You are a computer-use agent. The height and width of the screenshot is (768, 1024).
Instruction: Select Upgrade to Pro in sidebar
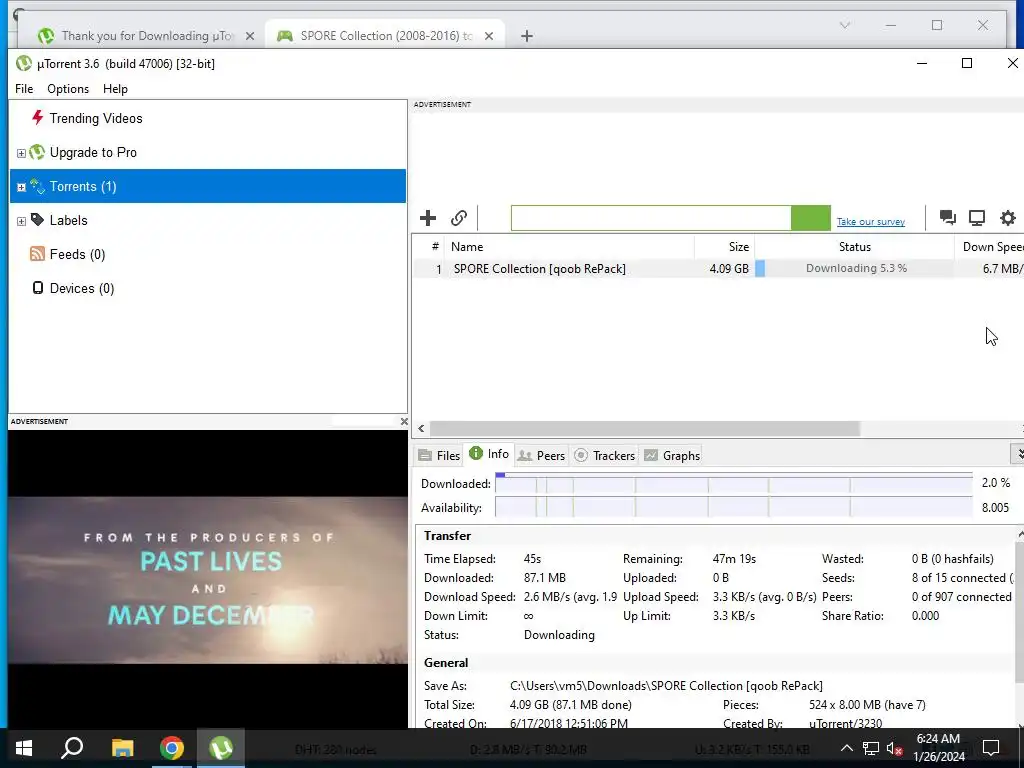[x=208, y=152]
